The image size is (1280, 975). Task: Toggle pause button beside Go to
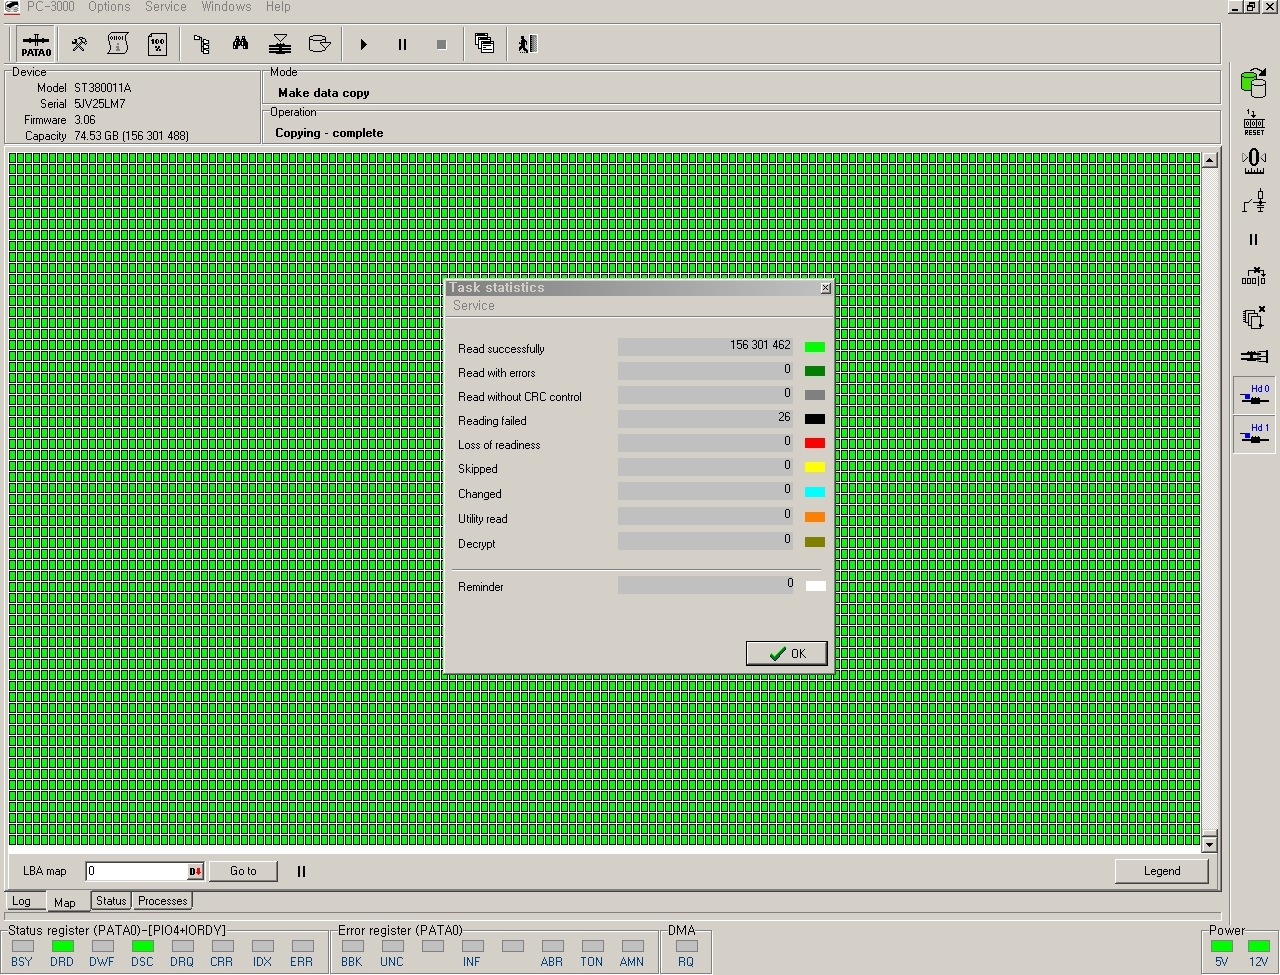301,871
